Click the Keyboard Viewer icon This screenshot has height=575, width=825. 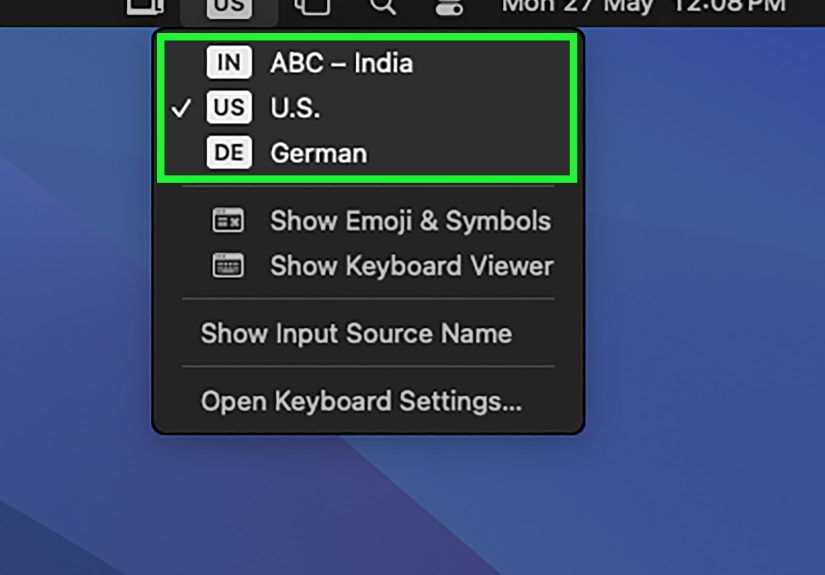point(228,265)
